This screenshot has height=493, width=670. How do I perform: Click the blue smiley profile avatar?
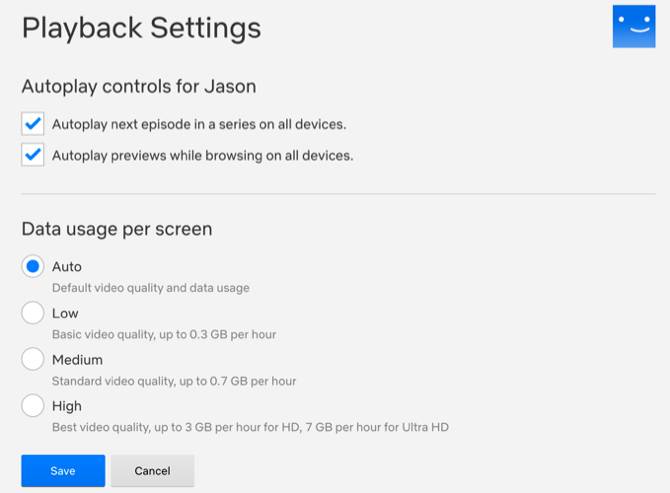[633, 26]
